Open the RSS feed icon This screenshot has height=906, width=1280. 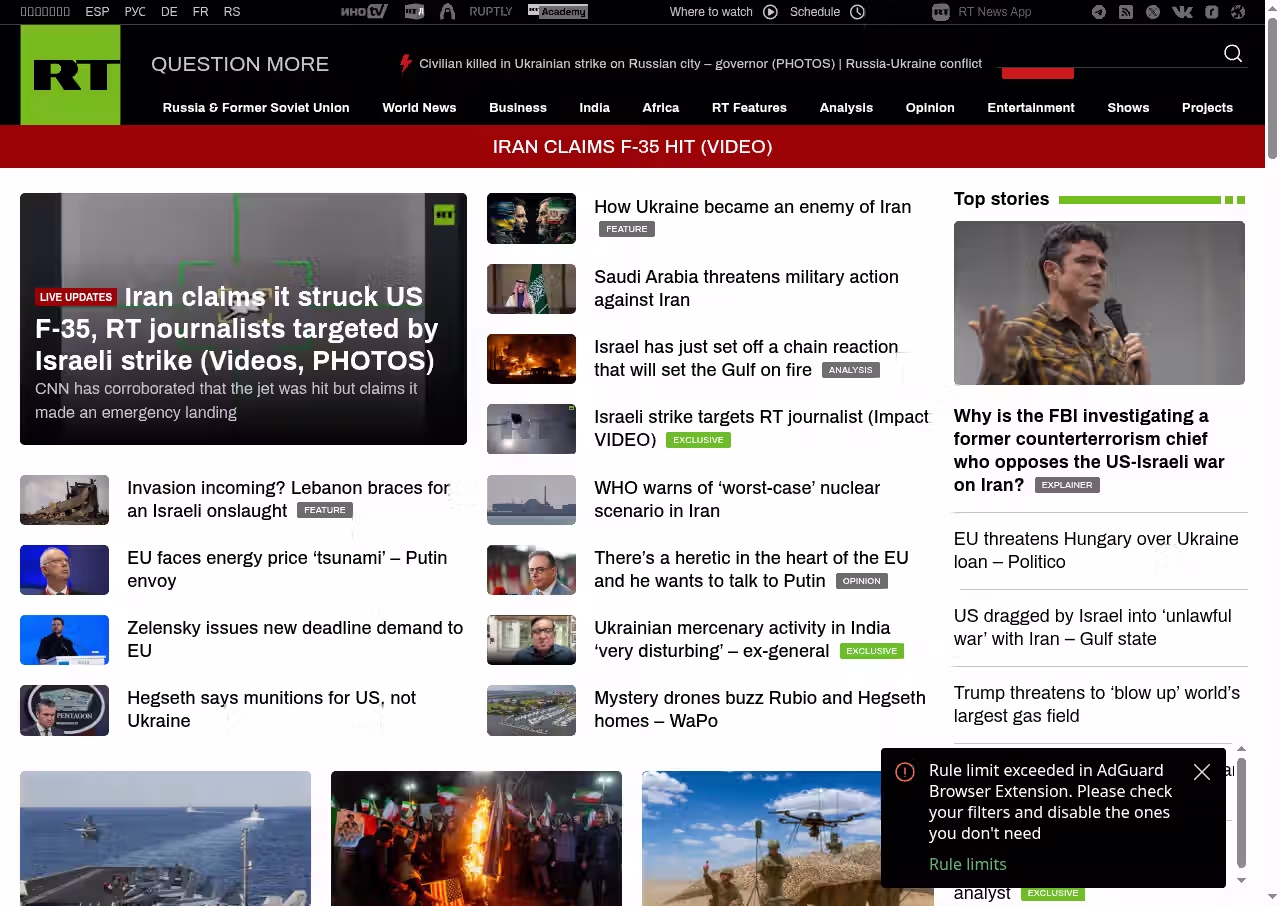pos(1126,12)
